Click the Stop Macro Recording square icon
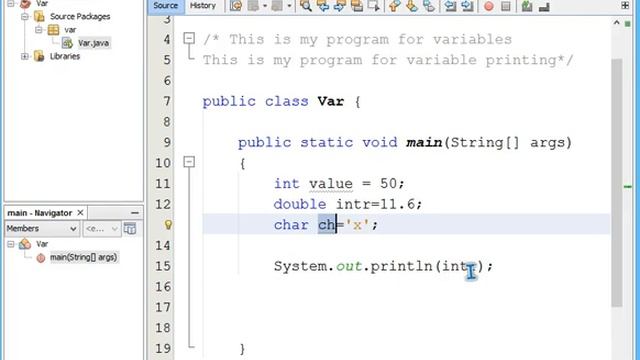Viewport: 640px width, 360px height. (505, 6)
